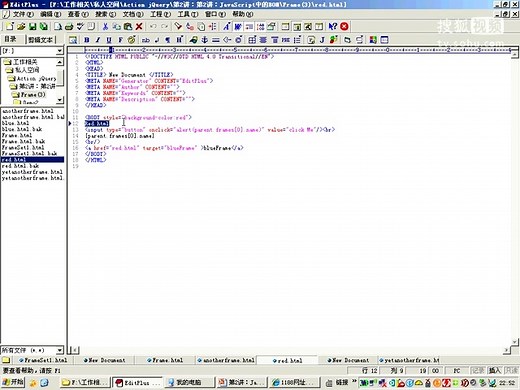Screen dimensions: 520x390
Task: Click the View in Browser icon
Action: tap(73, 40)
